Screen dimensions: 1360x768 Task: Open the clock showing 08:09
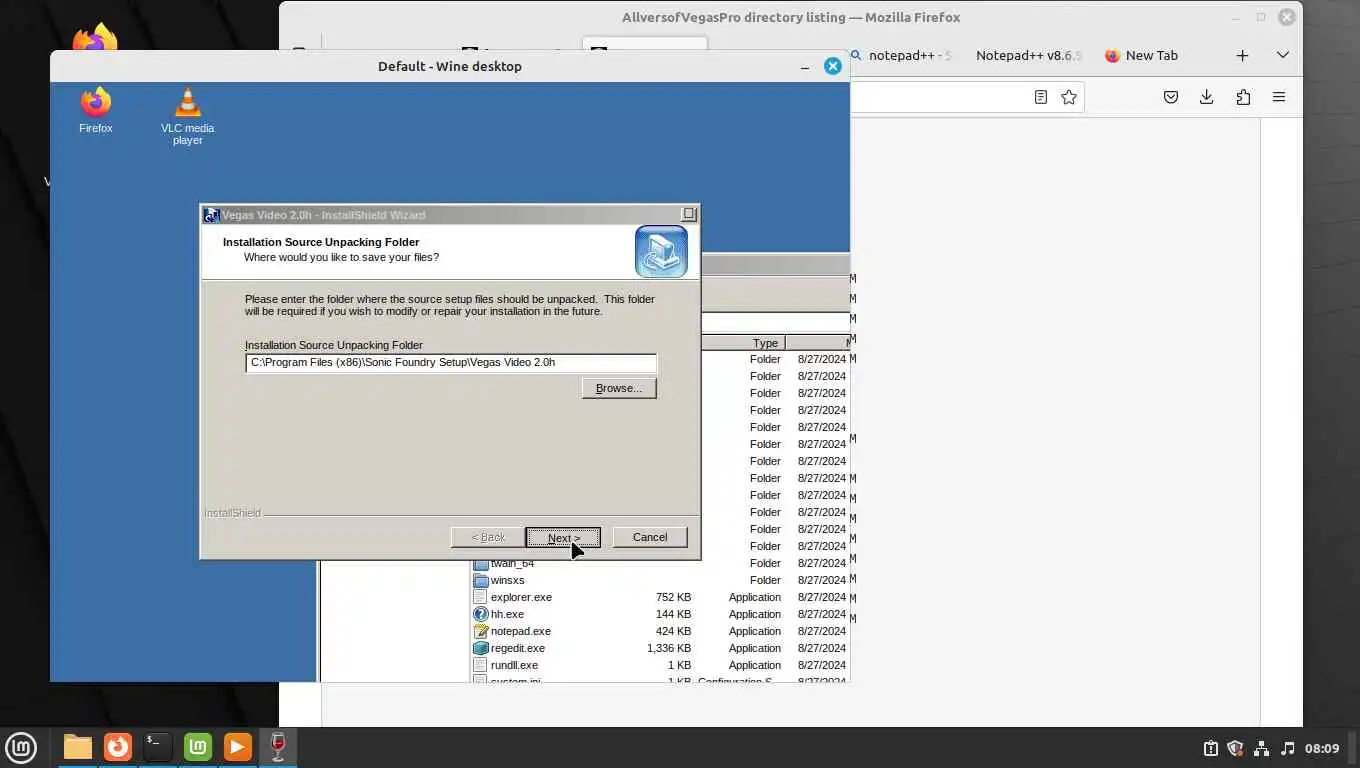pos(1322,748)
